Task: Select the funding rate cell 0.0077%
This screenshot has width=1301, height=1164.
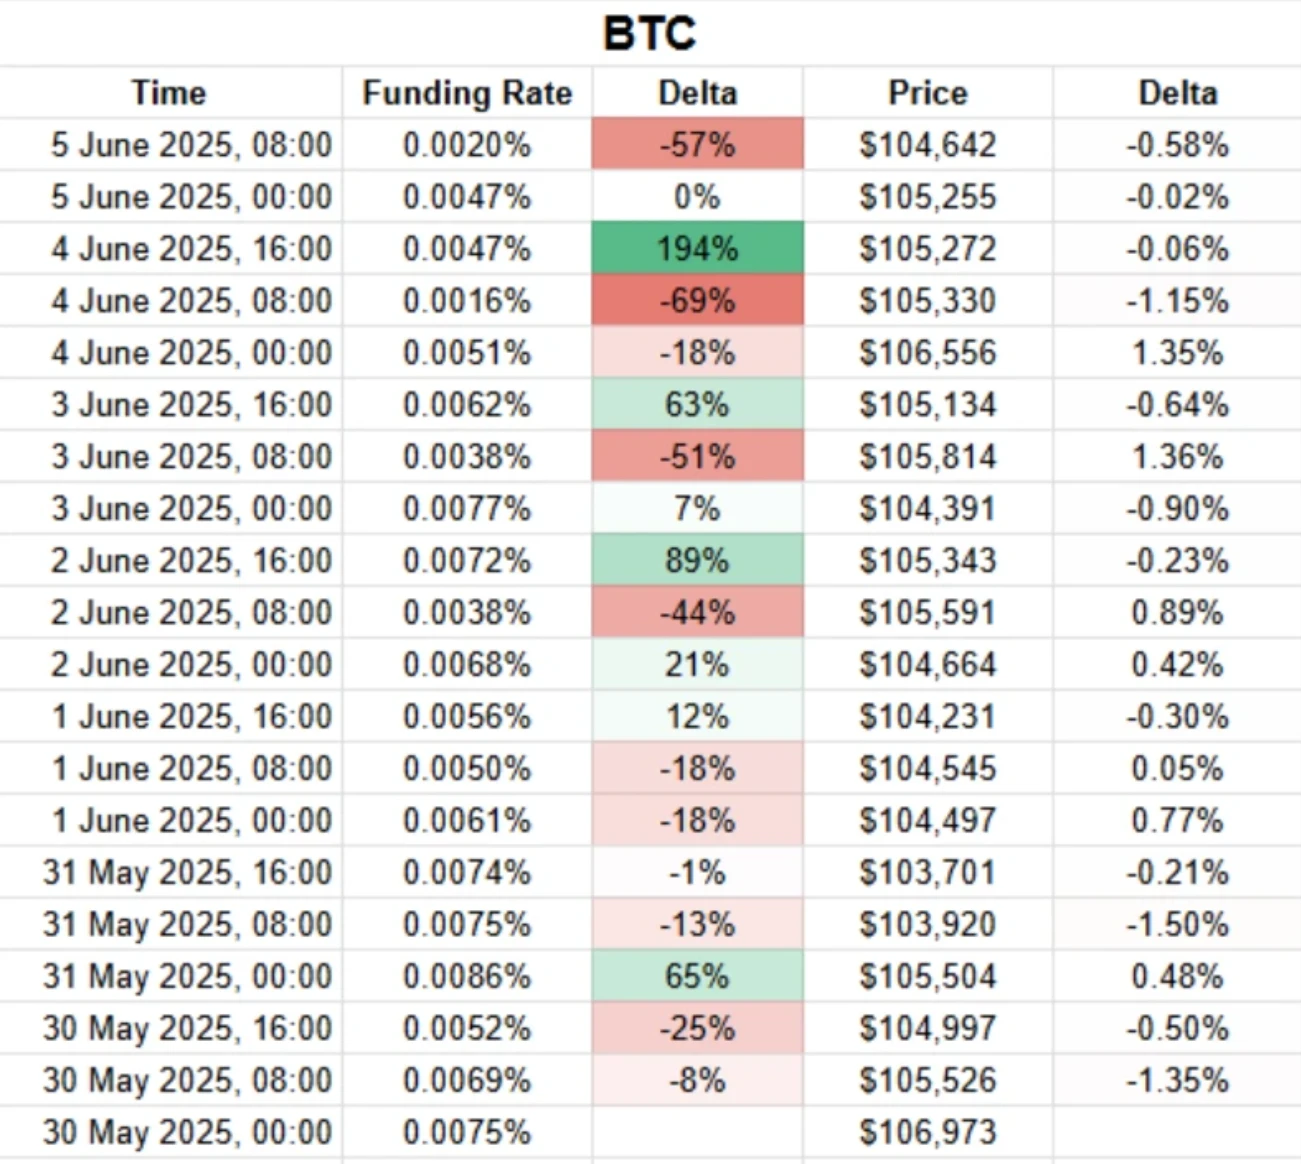Action: [467, 509]
